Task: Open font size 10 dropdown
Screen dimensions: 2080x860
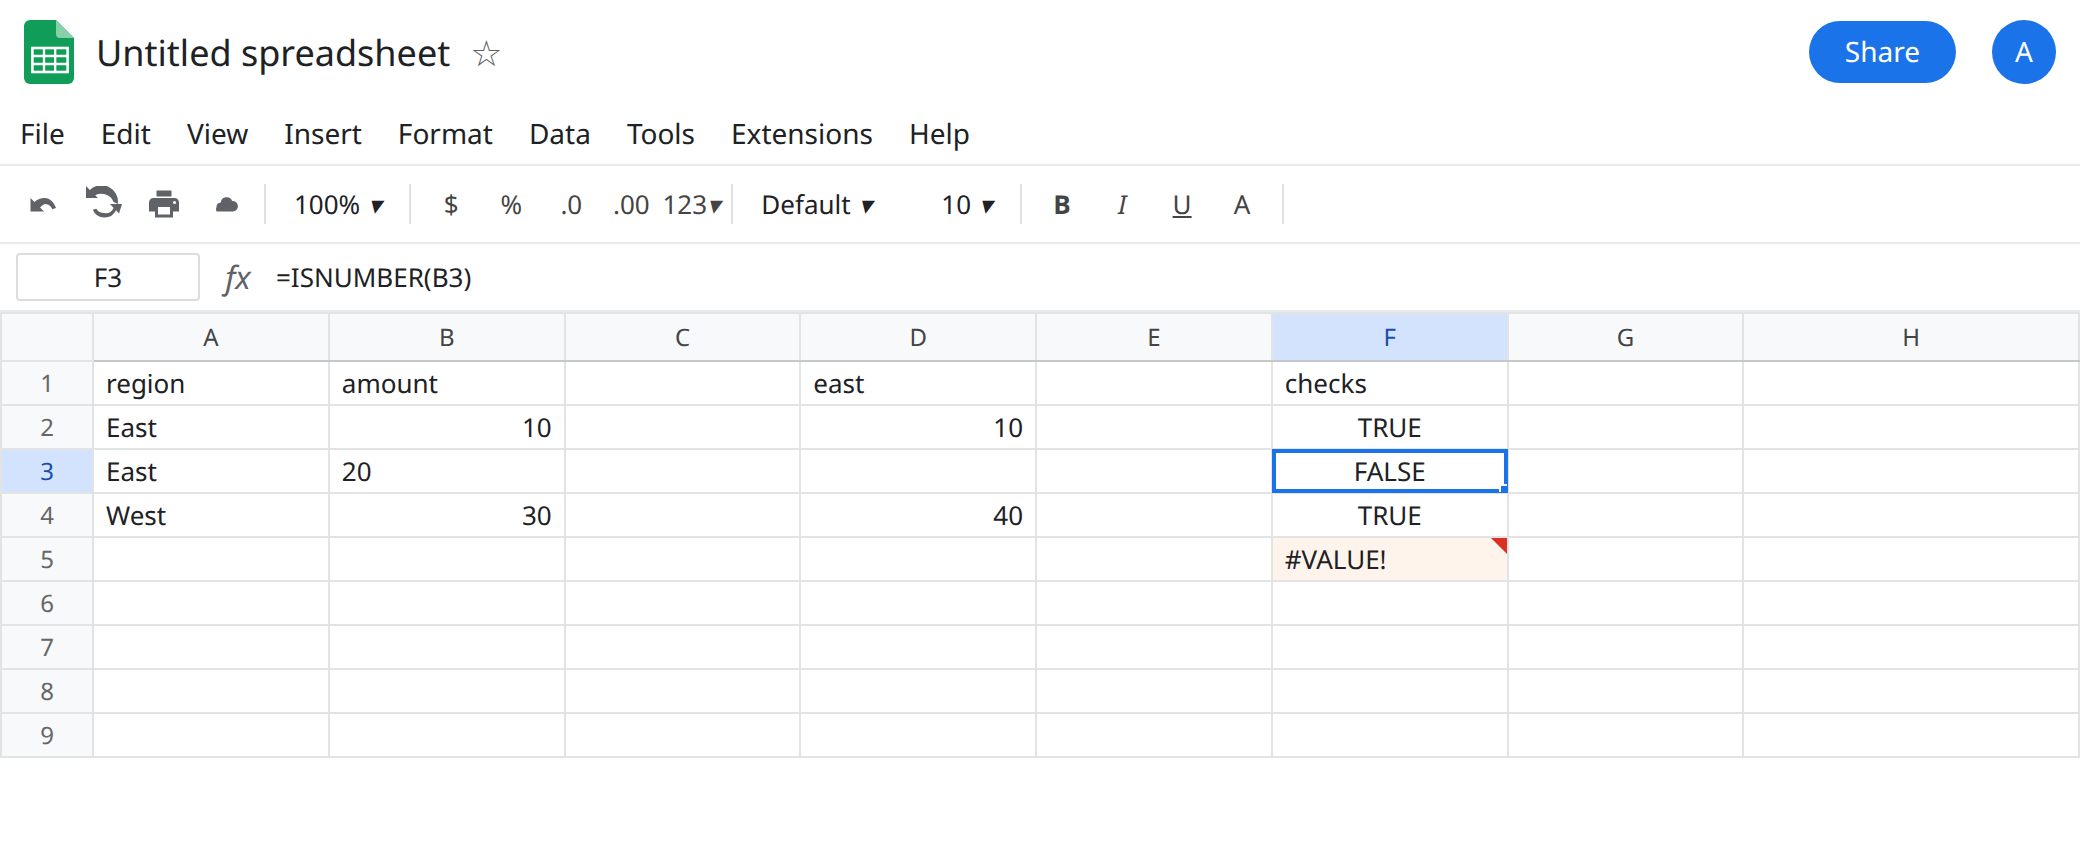Action: coord(968,205)
